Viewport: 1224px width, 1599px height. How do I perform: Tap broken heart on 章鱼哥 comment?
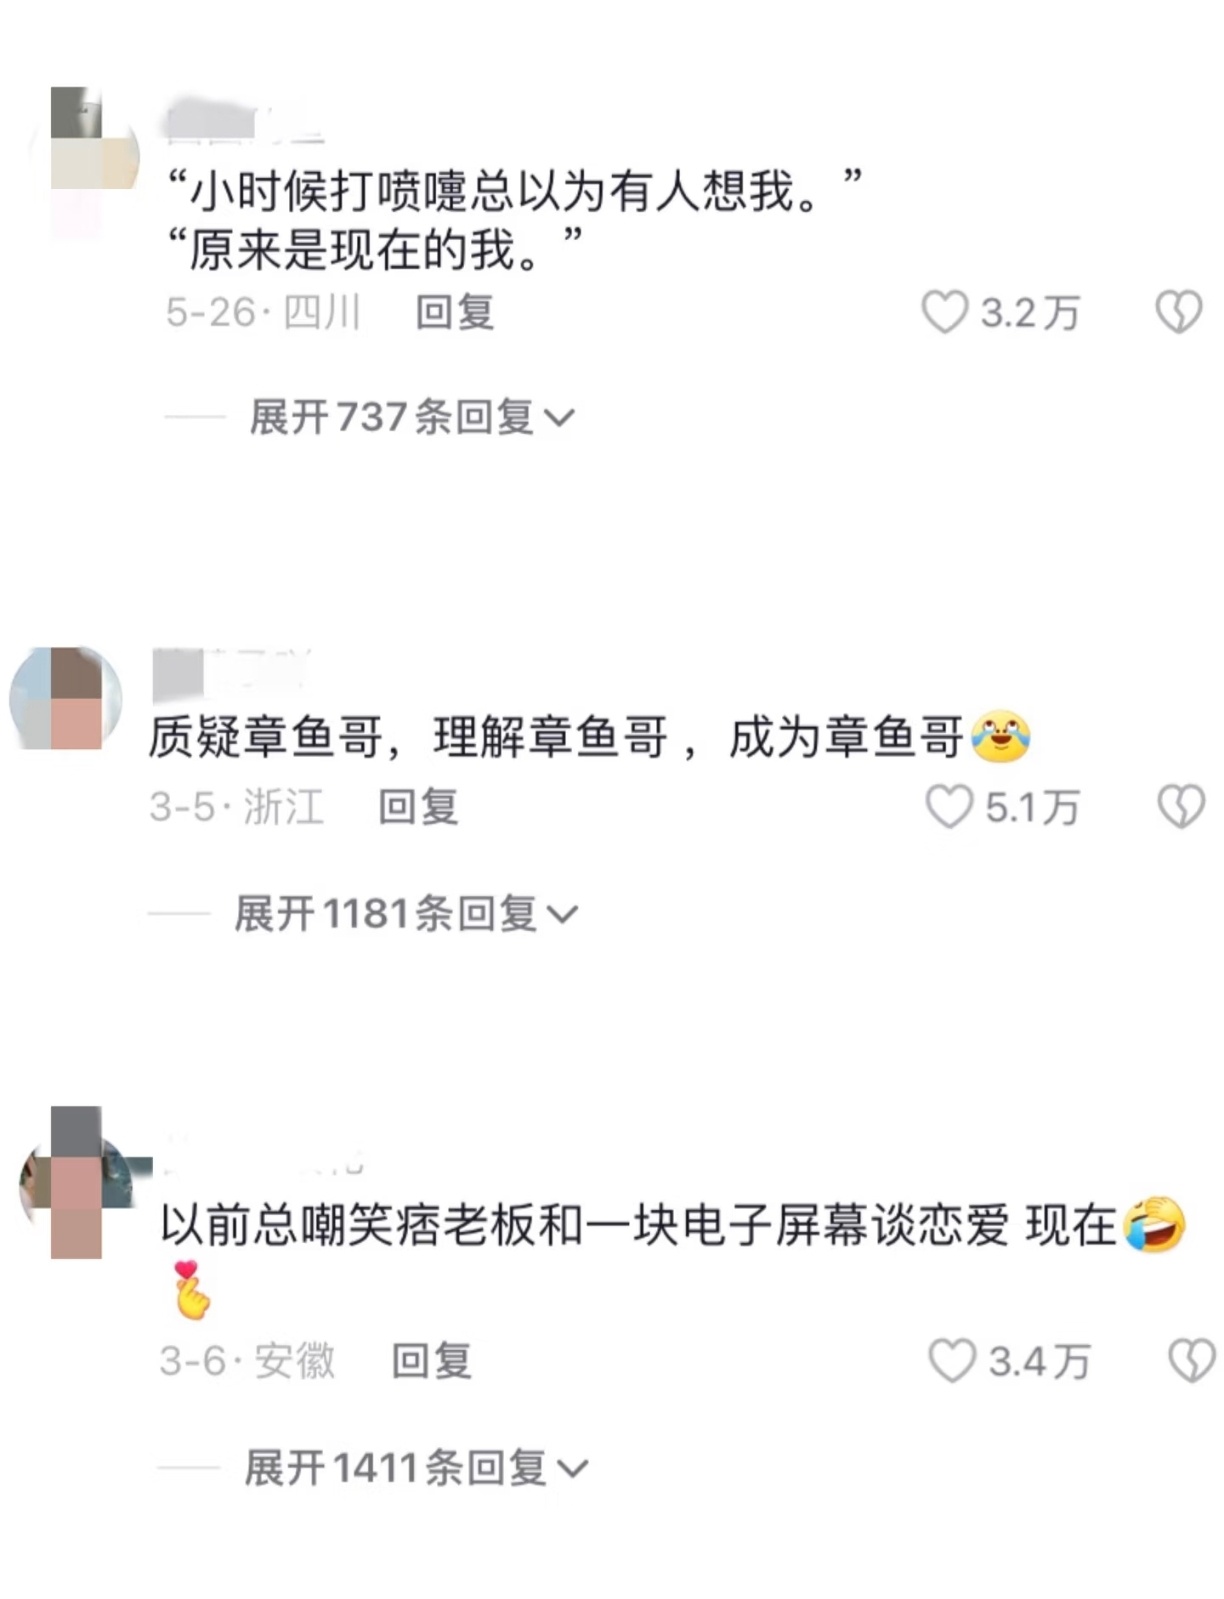pyautogui.click(x=1181, y=807)
